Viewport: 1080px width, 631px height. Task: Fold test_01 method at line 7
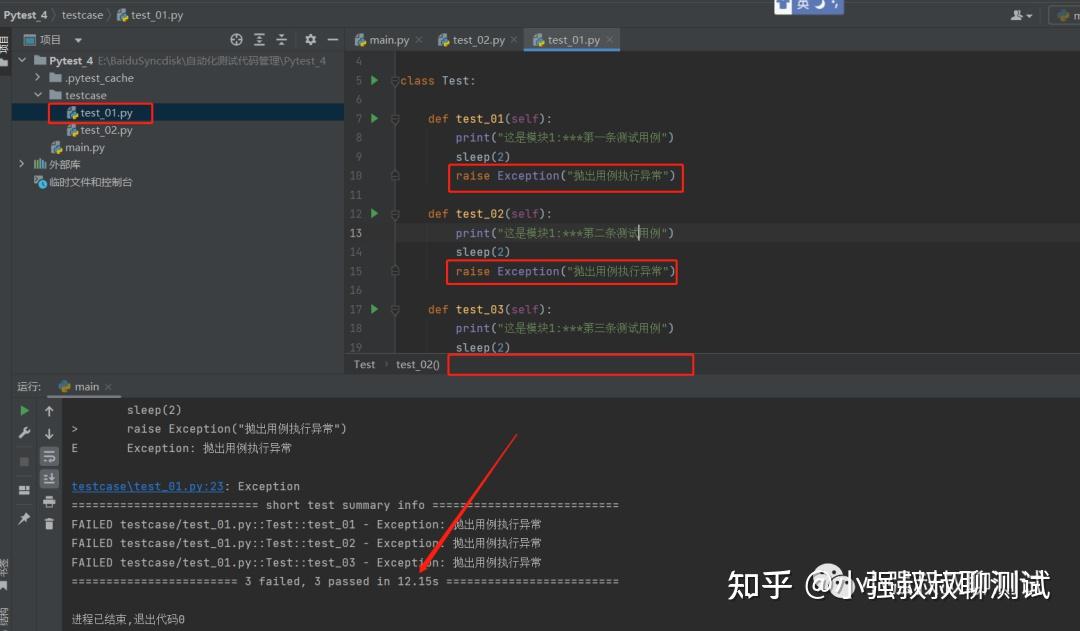click(x=395, y=118)
